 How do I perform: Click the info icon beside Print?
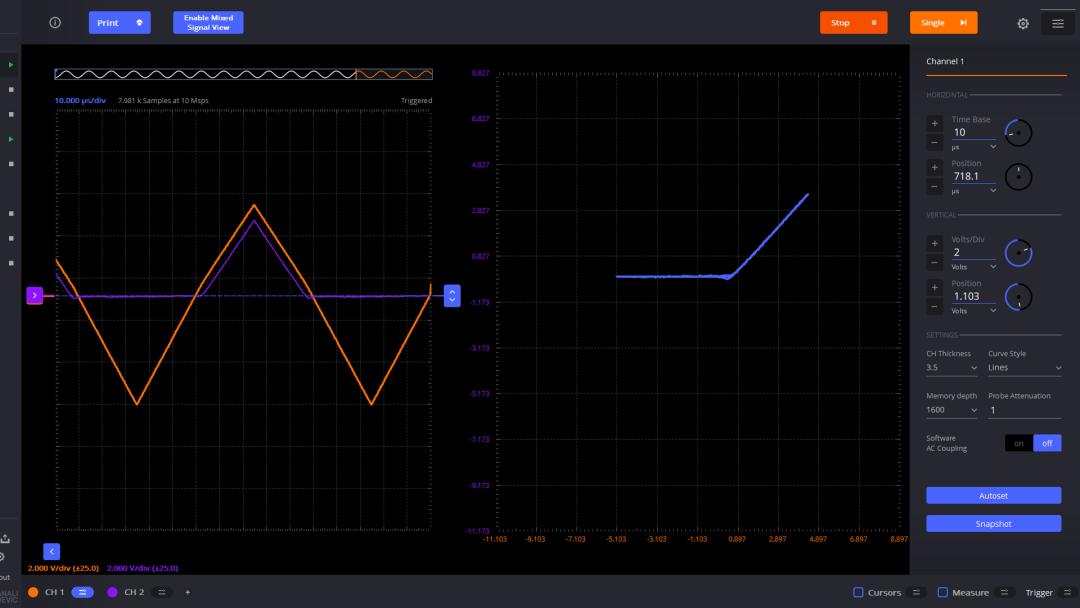pyautogui.click(x=55, y=23)
